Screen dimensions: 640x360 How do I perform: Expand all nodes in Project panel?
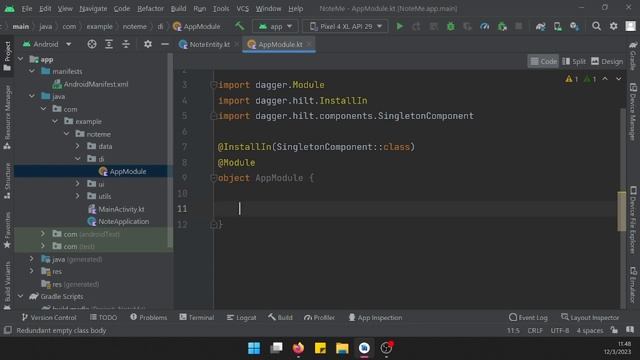[x=109, y=44]
